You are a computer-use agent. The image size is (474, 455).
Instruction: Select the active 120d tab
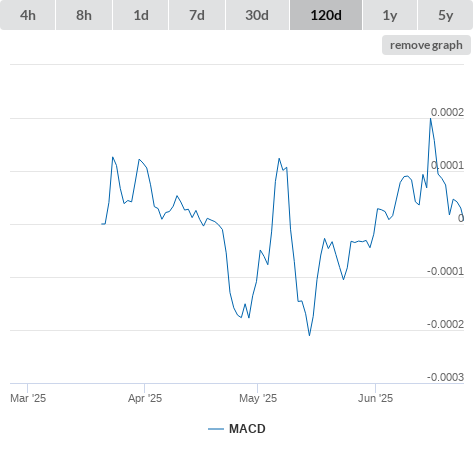tap(326, 15)
